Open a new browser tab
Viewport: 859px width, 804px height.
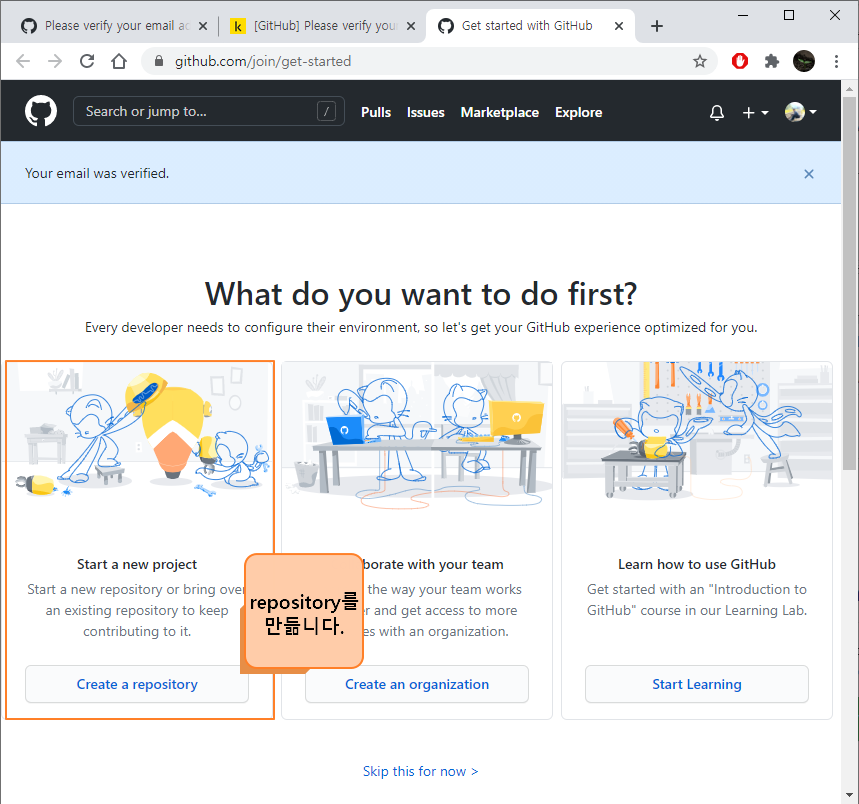coord(657,26)
